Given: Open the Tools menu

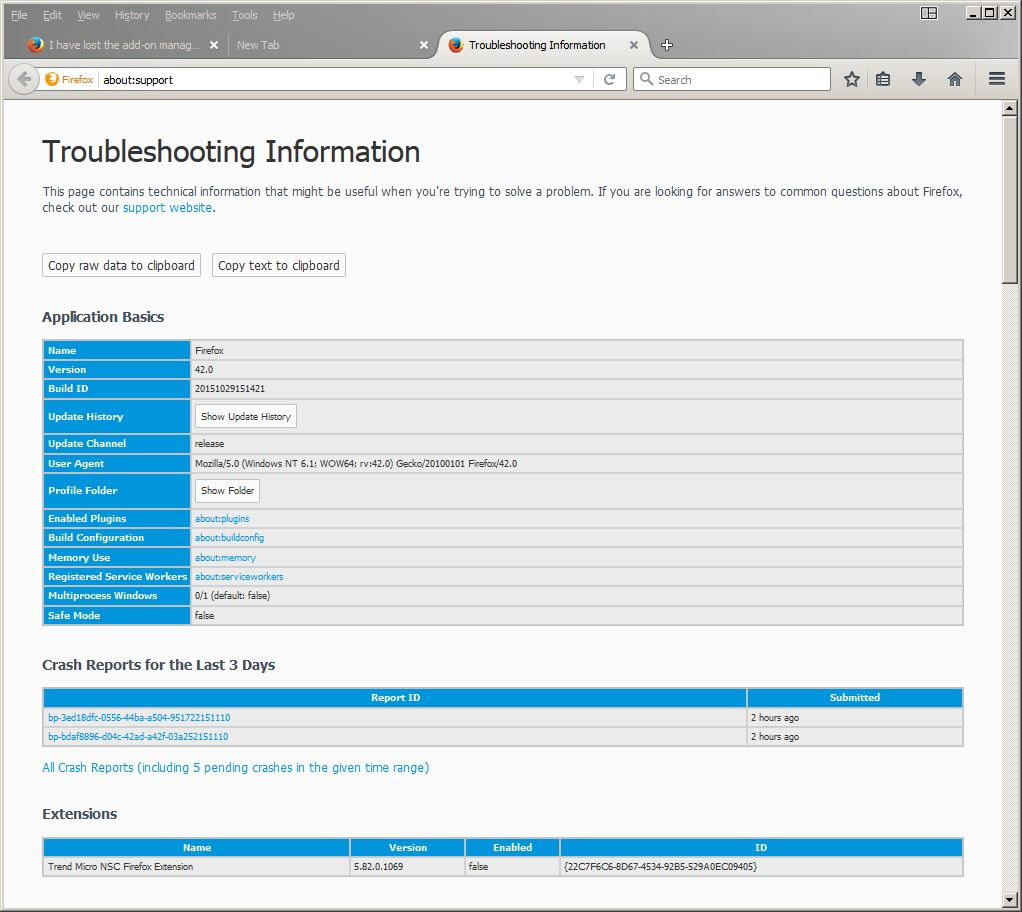Looking at the screenshot, I should tap(244, 15).
